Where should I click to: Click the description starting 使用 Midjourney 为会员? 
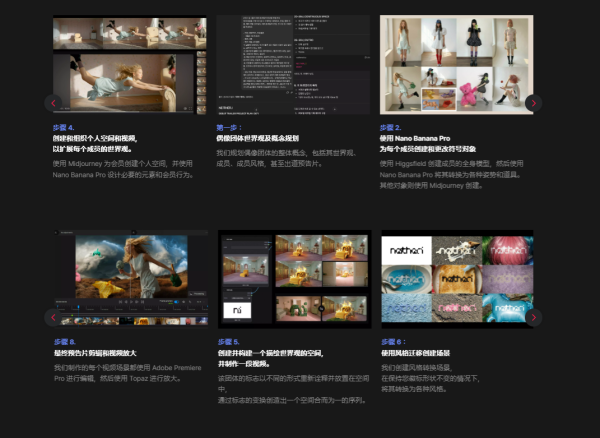coord(124,169)
